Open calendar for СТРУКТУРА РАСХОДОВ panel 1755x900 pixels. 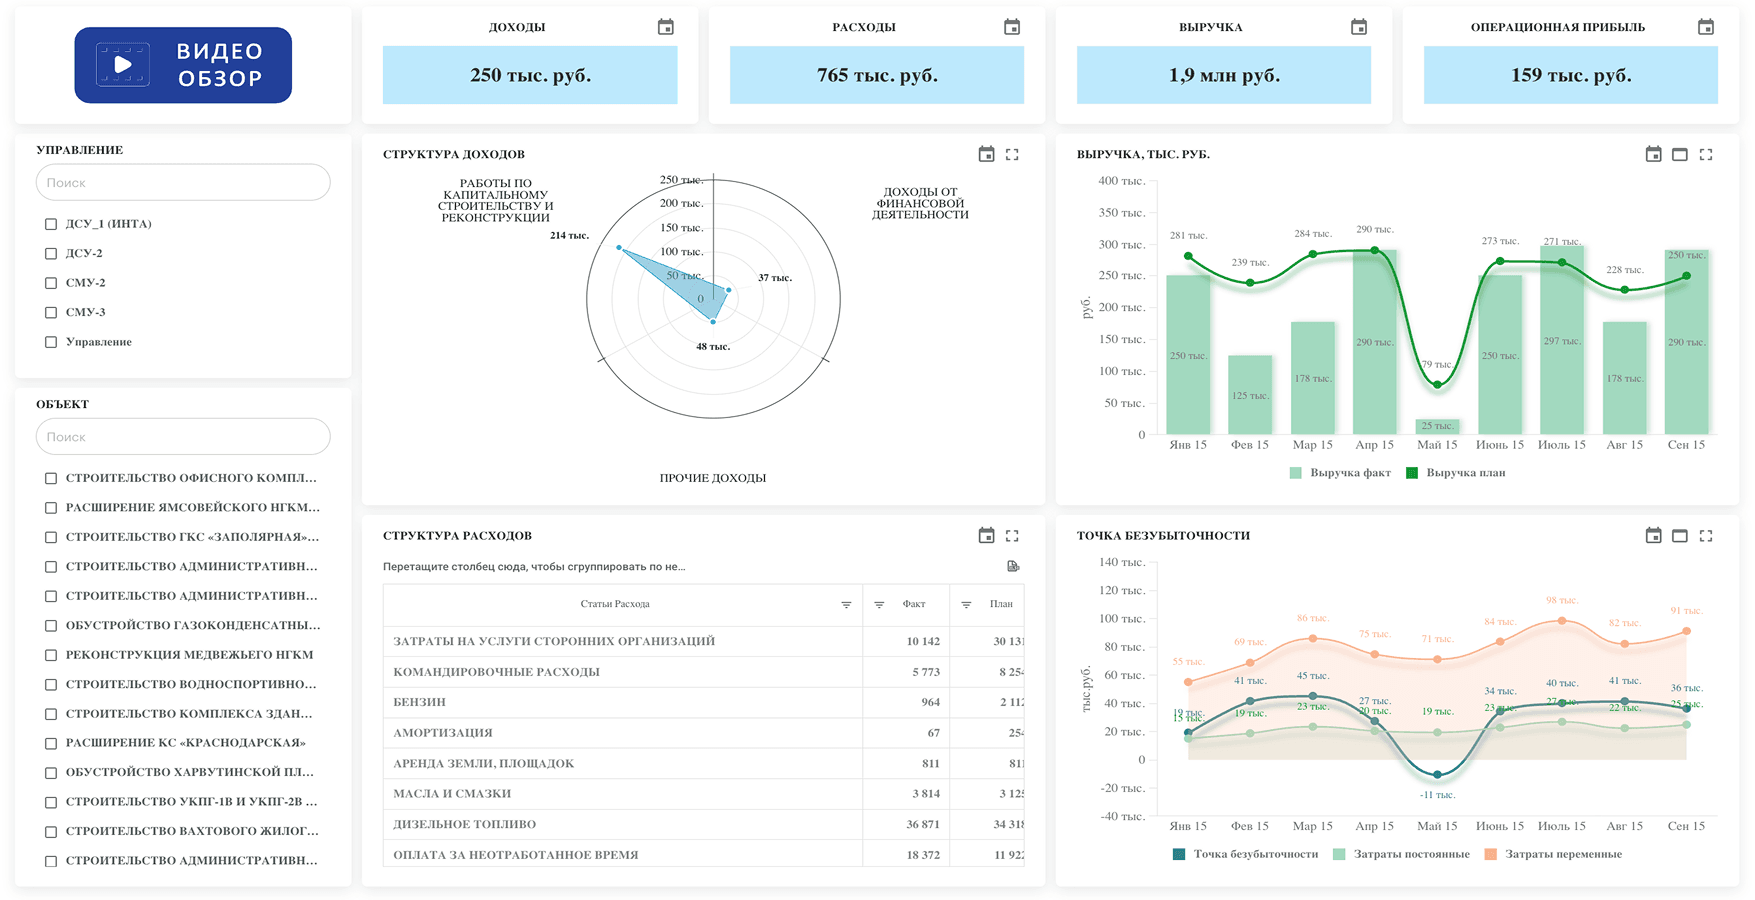[986, 535]
